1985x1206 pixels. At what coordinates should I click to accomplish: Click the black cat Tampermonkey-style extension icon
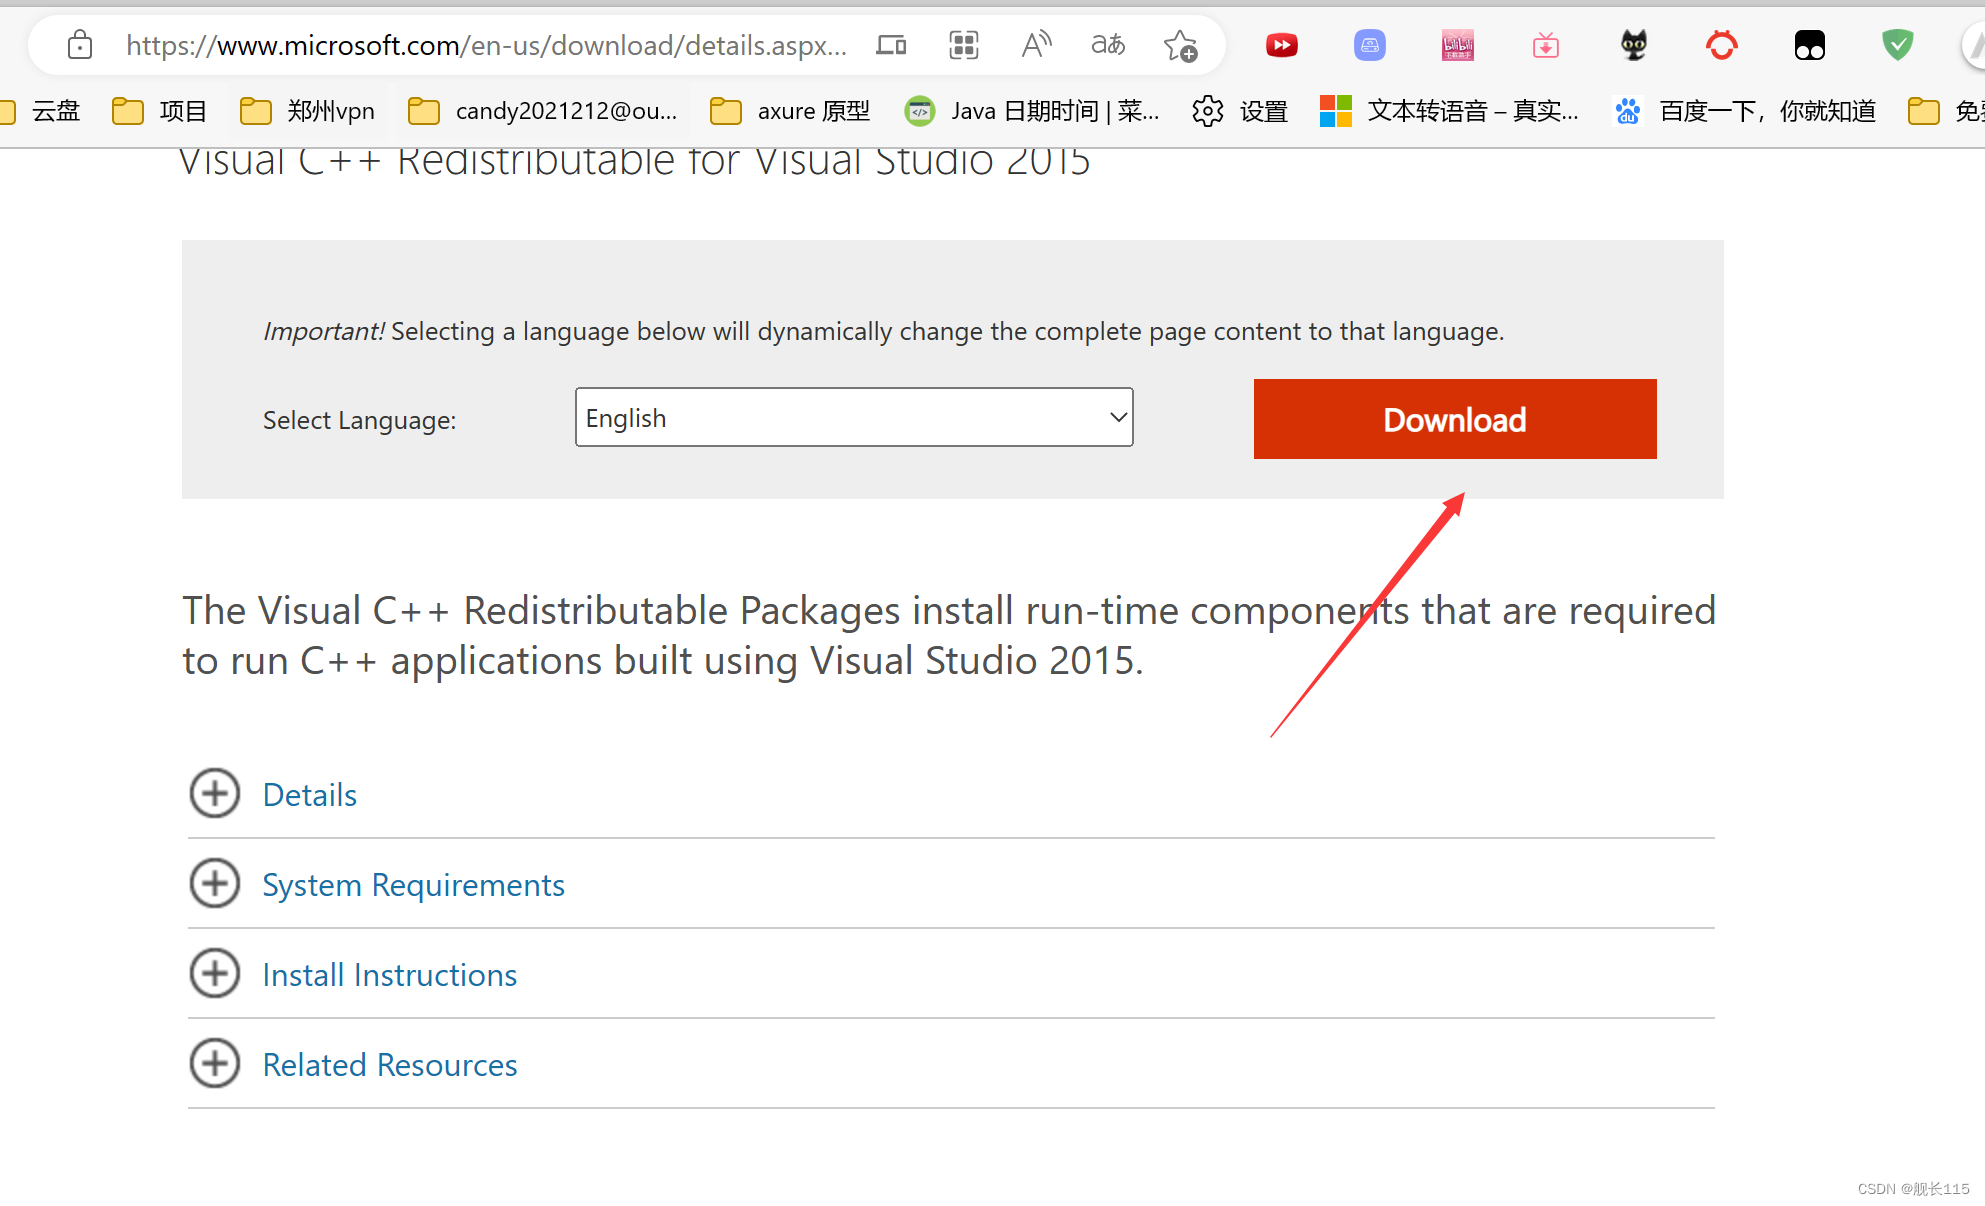coord(1633,45)
